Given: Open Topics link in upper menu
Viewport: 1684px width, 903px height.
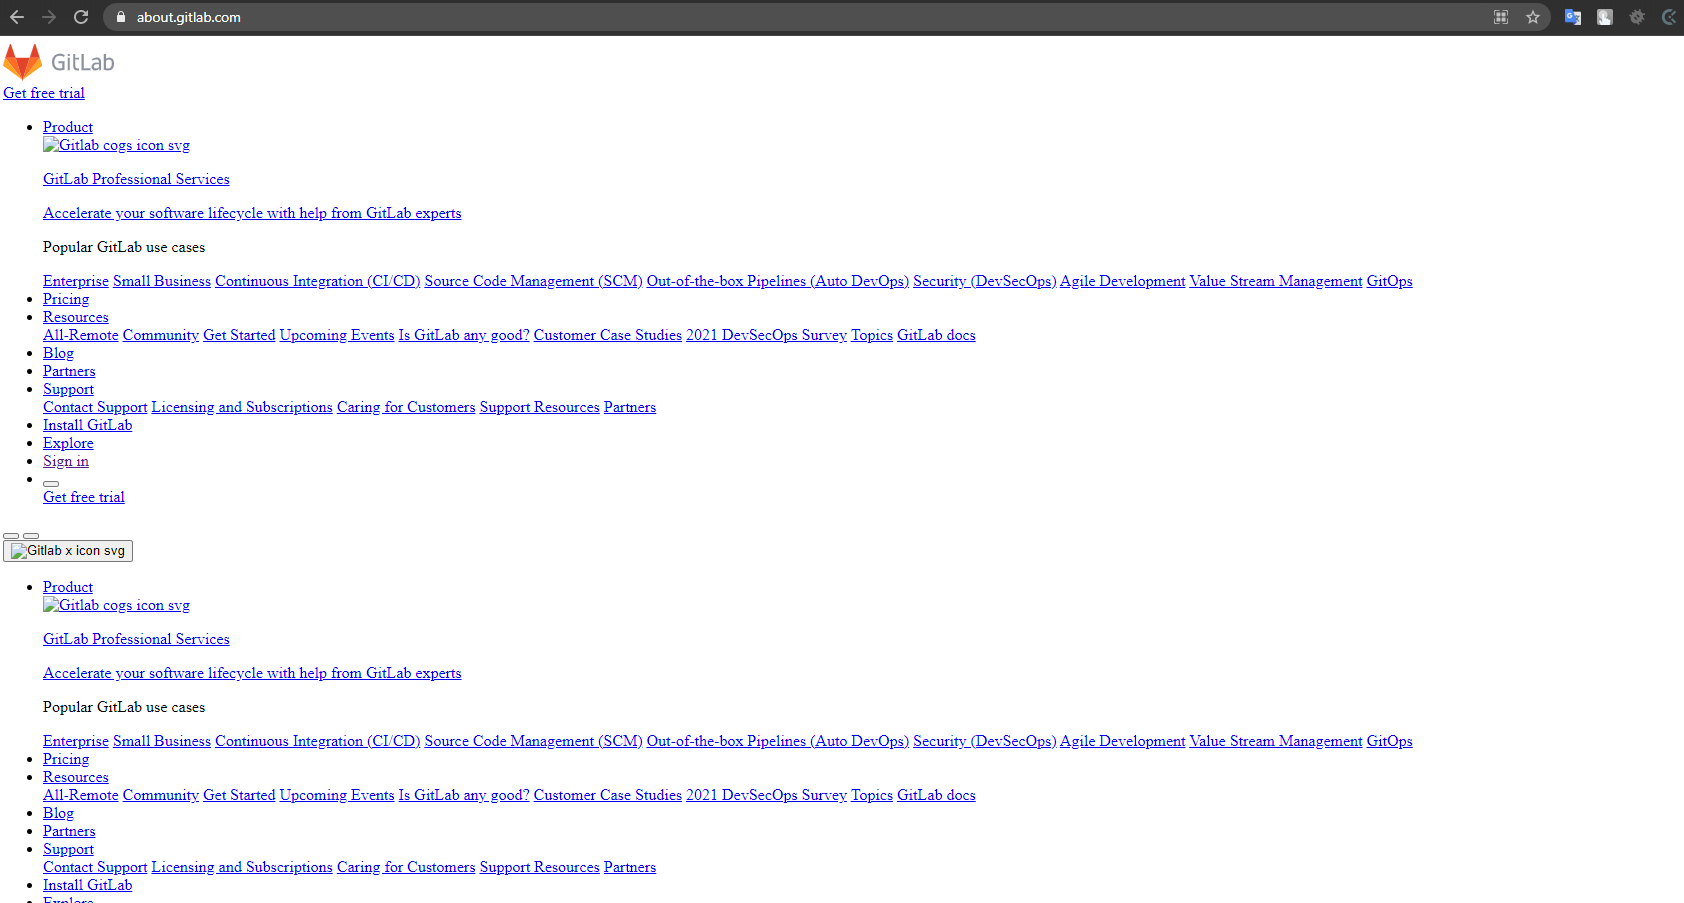Looking at the screenshot, I should tap(872, 335).
